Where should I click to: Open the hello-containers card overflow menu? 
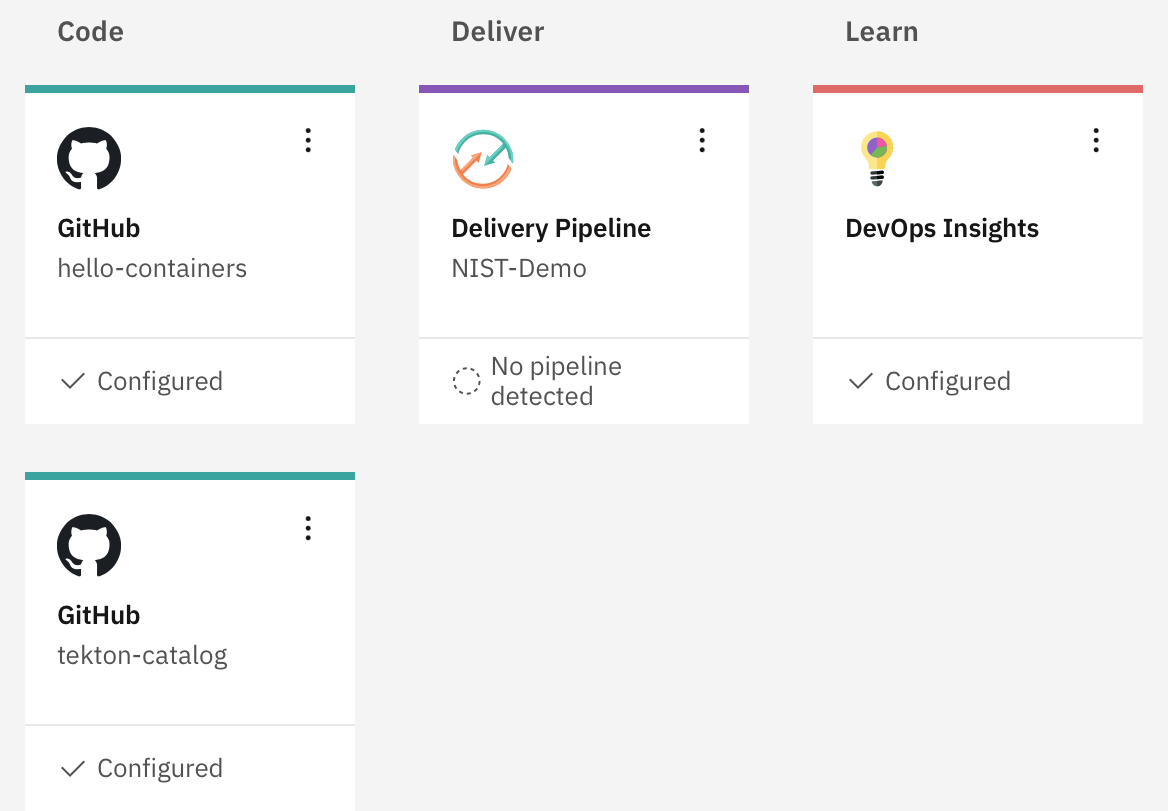click(308, 141)
